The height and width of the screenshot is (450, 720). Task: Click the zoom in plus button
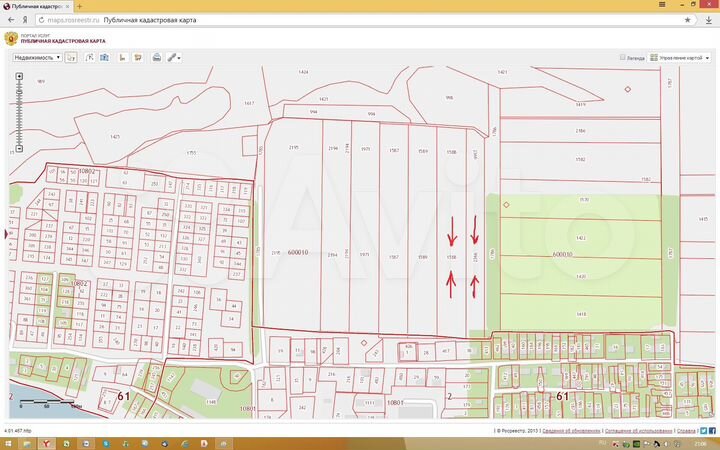[x=19, y=76]
